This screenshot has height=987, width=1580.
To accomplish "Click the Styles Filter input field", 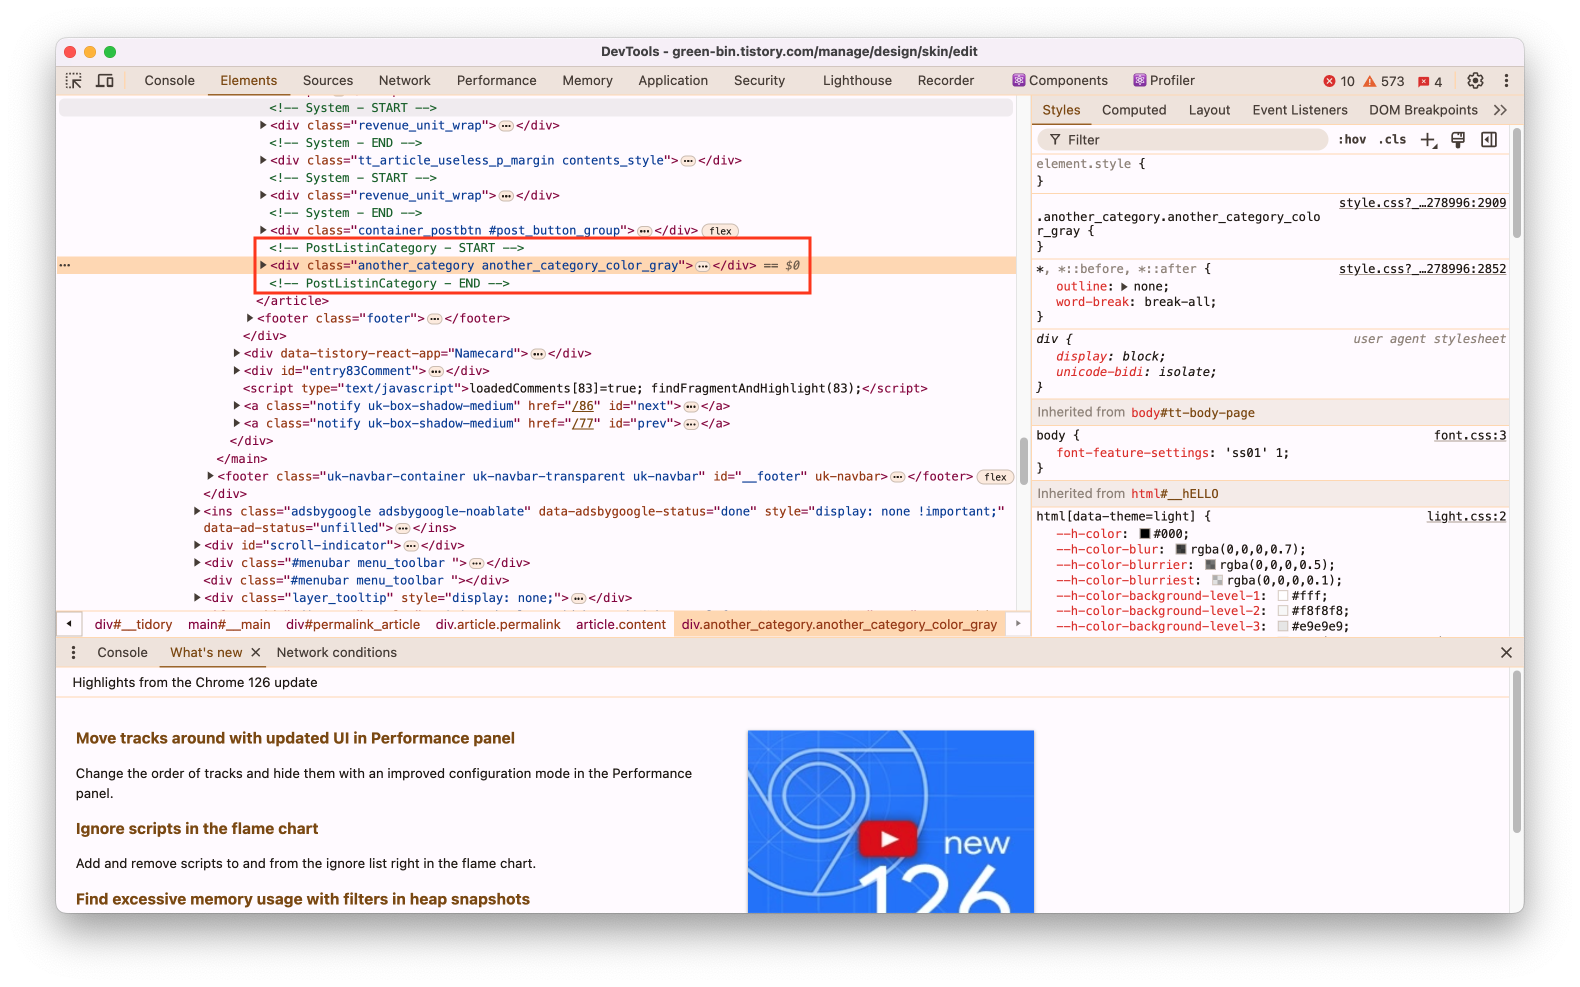I will 1182,140.
